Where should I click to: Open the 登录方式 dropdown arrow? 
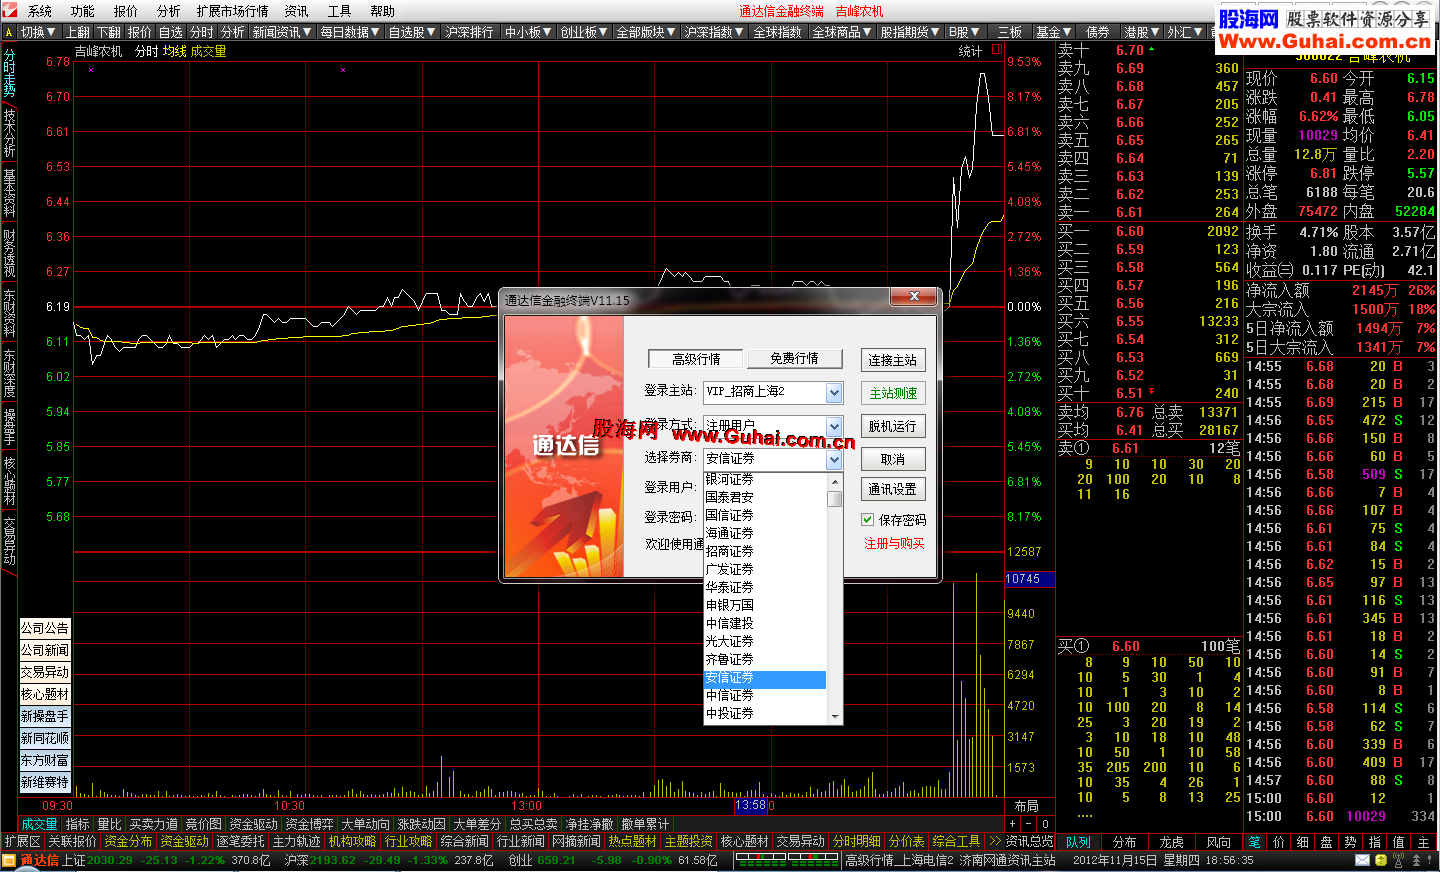click(834, 426)
